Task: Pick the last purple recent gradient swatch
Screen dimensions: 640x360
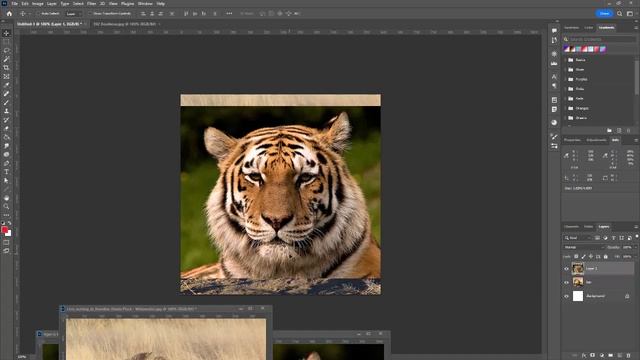Action: point(603,49)
